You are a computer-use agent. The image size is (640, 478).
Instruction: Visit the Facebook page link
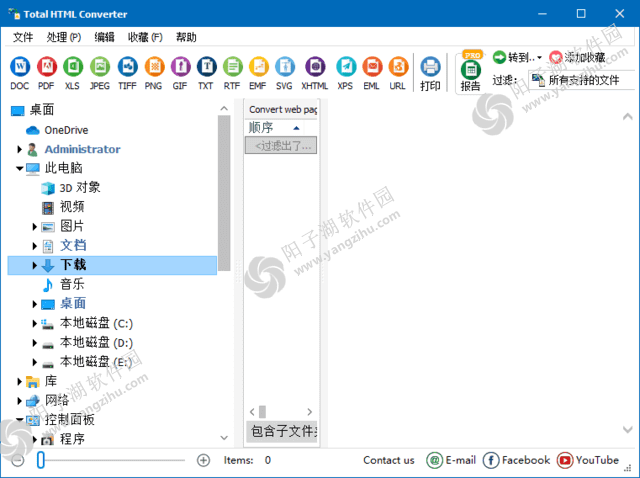pyautogui.click(x=516, y=460)
